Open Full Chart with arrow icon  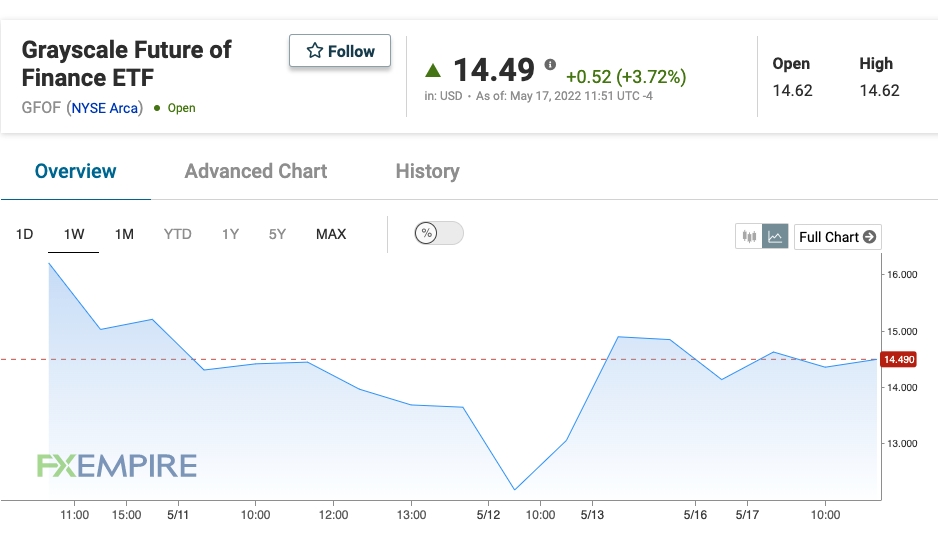tap(838, 237)
